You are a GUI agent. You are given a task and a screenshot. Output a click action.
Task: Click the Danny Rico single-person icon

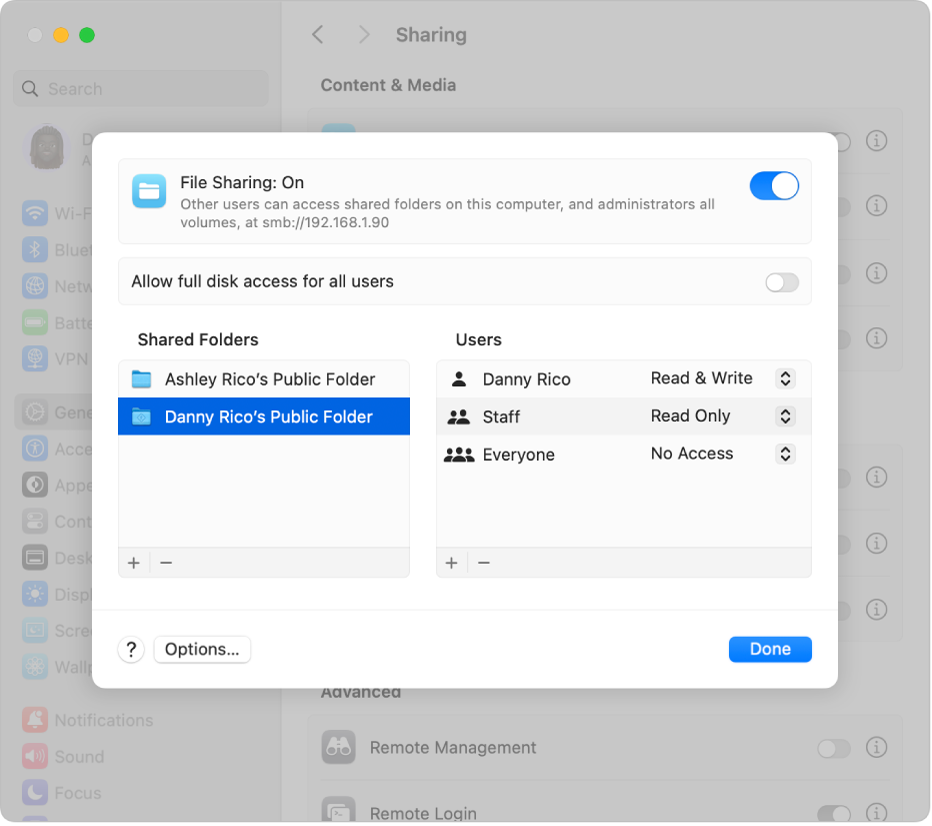[459, 379]
